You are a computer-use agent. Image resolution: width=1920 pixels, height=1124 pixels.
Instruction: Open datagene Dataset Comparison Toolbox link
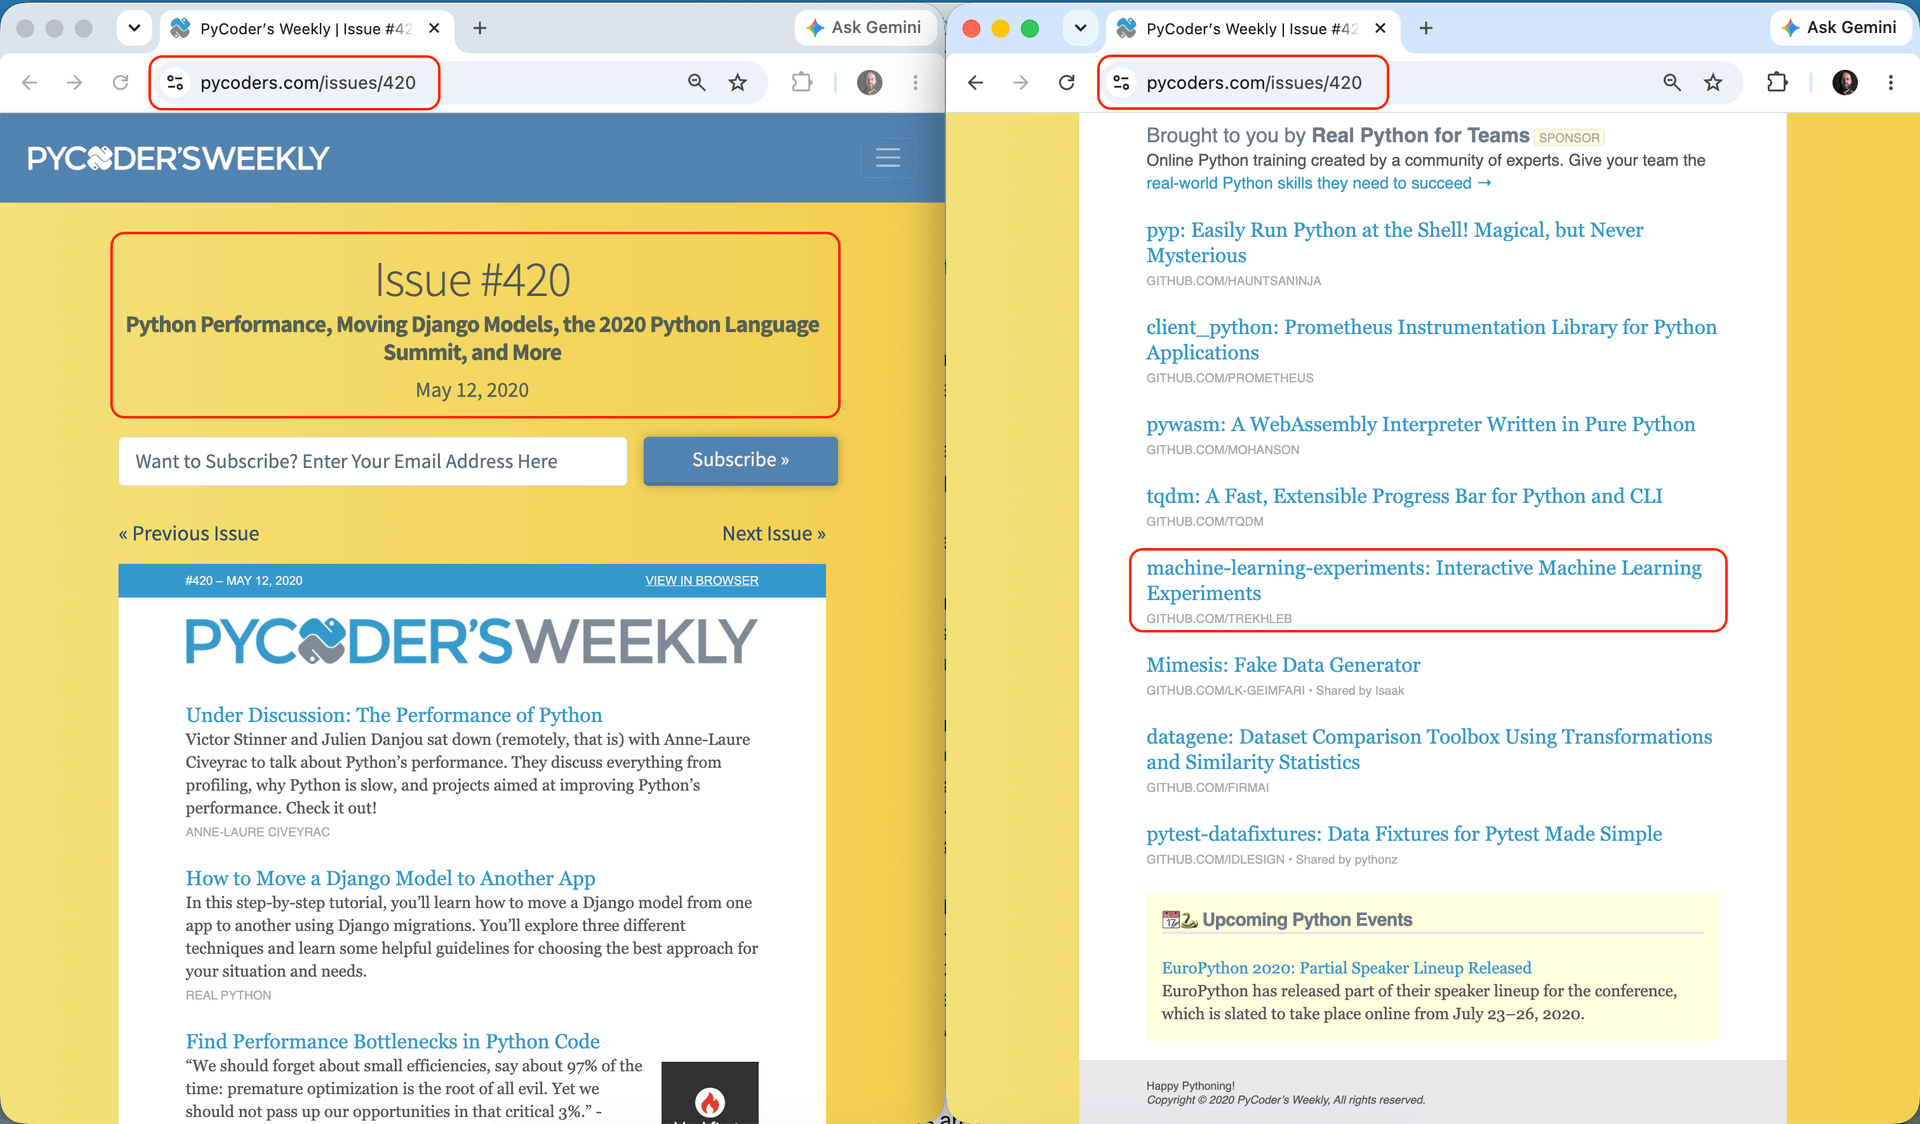click(1429, 749)
